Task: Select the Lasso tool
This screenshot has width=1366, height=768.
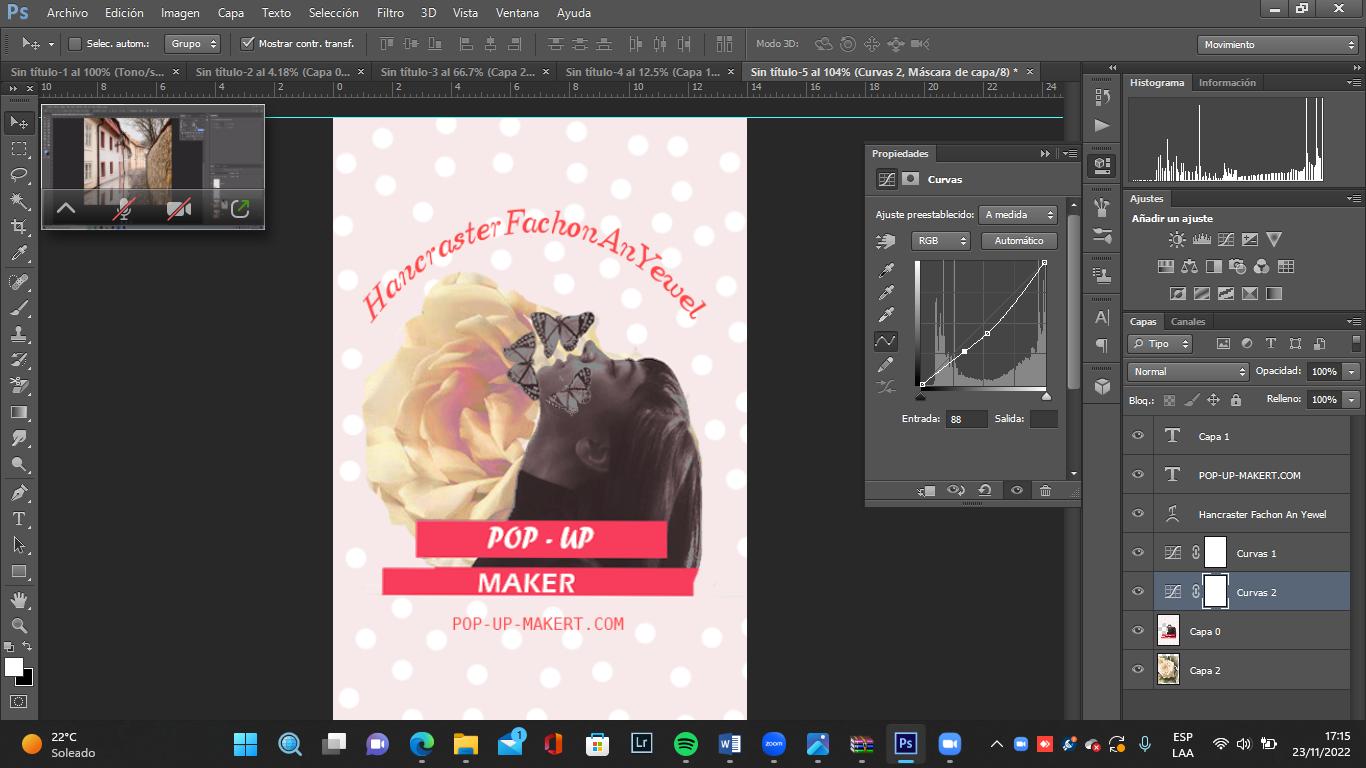Action: click(x=18, y=175)
